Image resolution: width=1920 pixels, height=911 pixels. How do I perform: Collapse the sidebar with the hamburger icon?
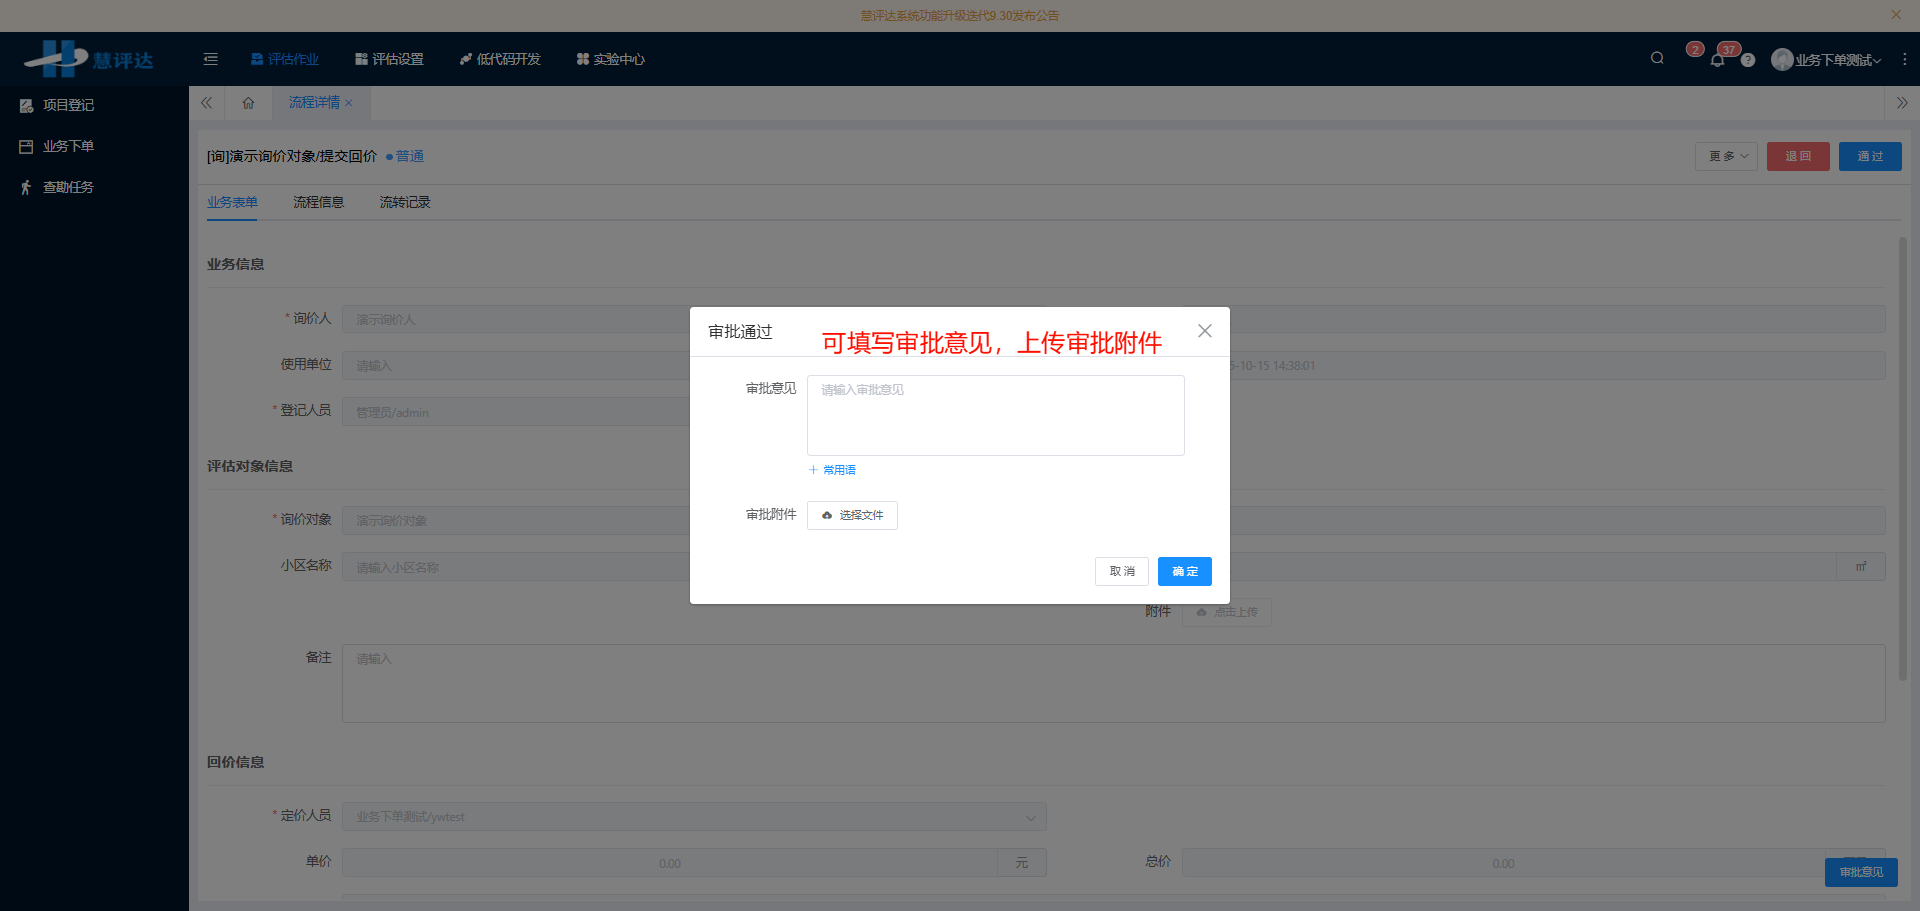210,58
